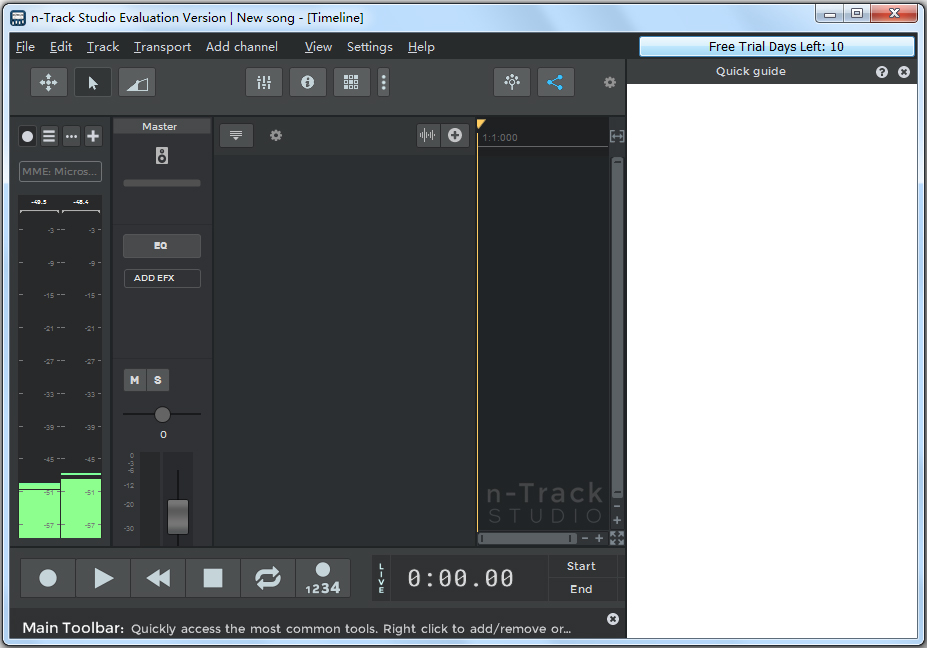This screenshot has height=648, width=927.
Task: Click horizontal zoom in plus
Action: (x=599, y=538)
